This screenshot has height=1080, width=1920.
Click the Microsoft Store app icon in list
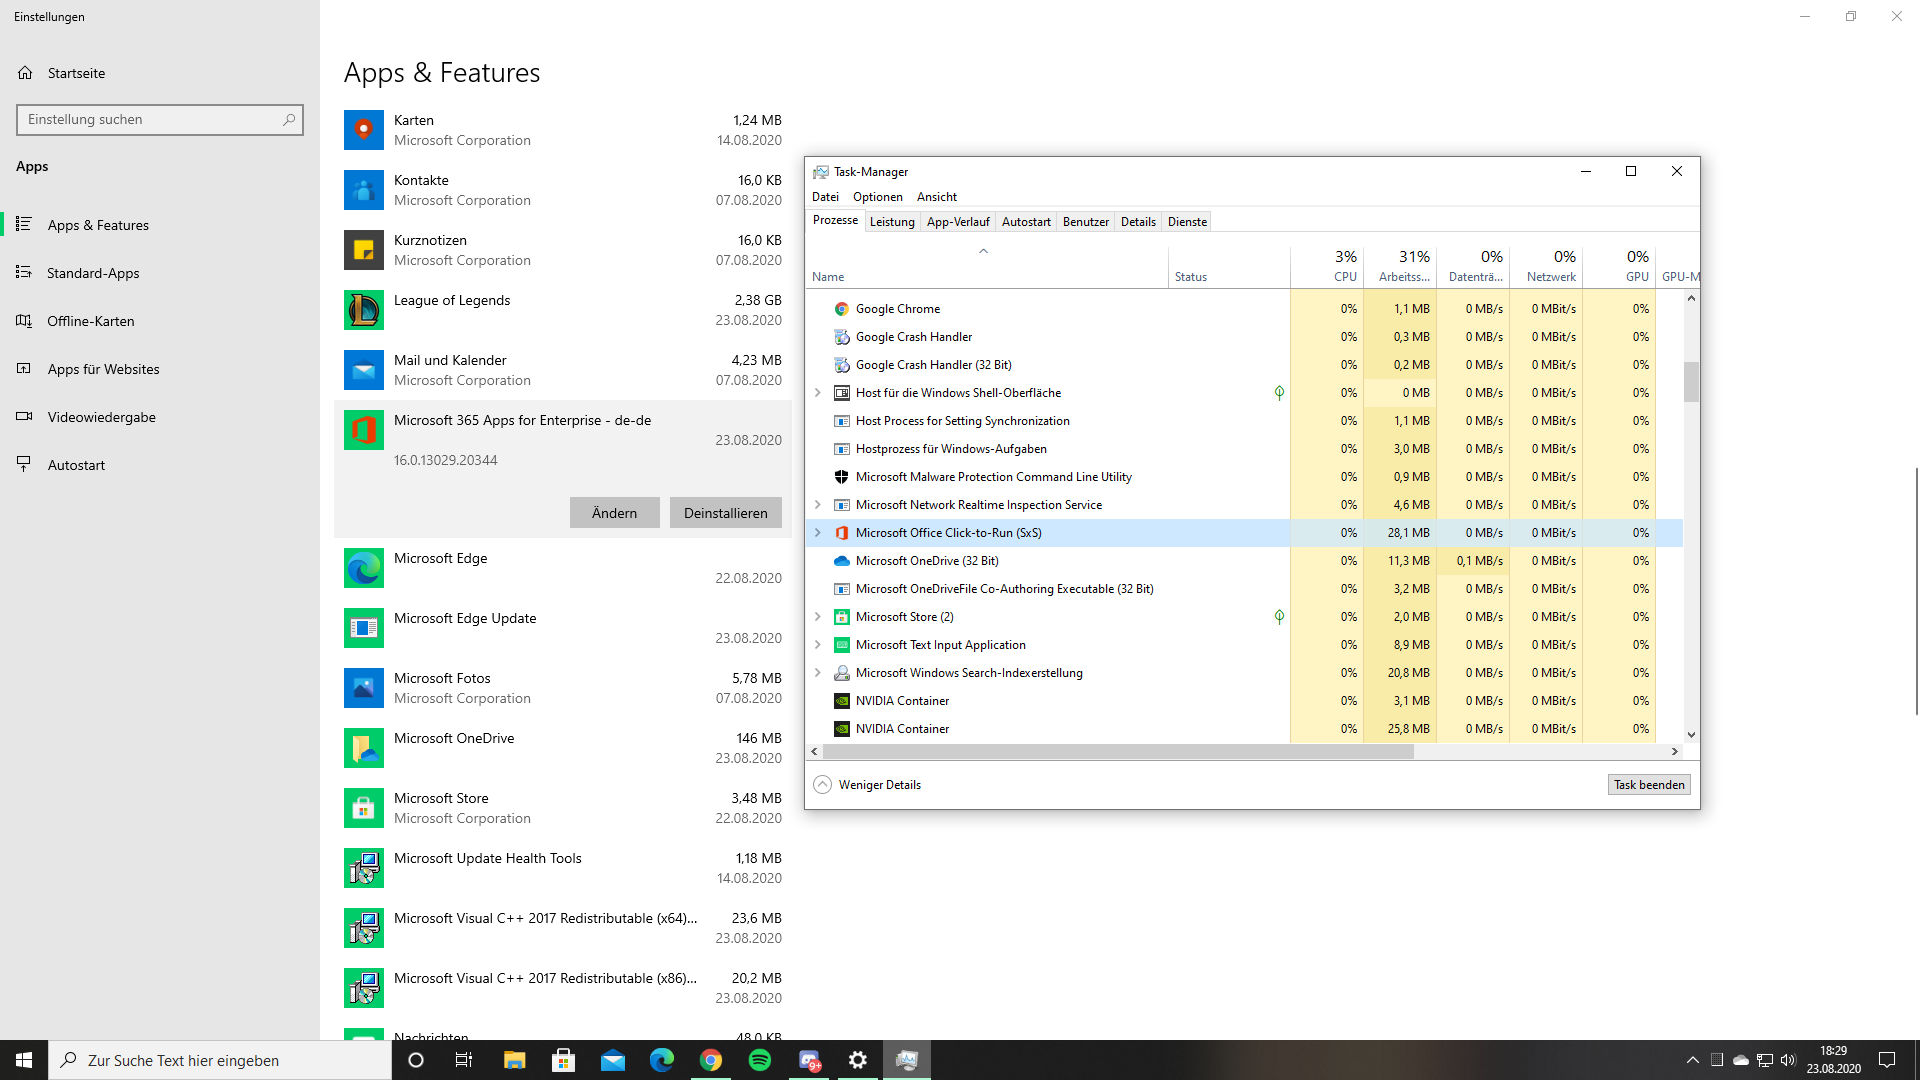click(x=364, y=808)
